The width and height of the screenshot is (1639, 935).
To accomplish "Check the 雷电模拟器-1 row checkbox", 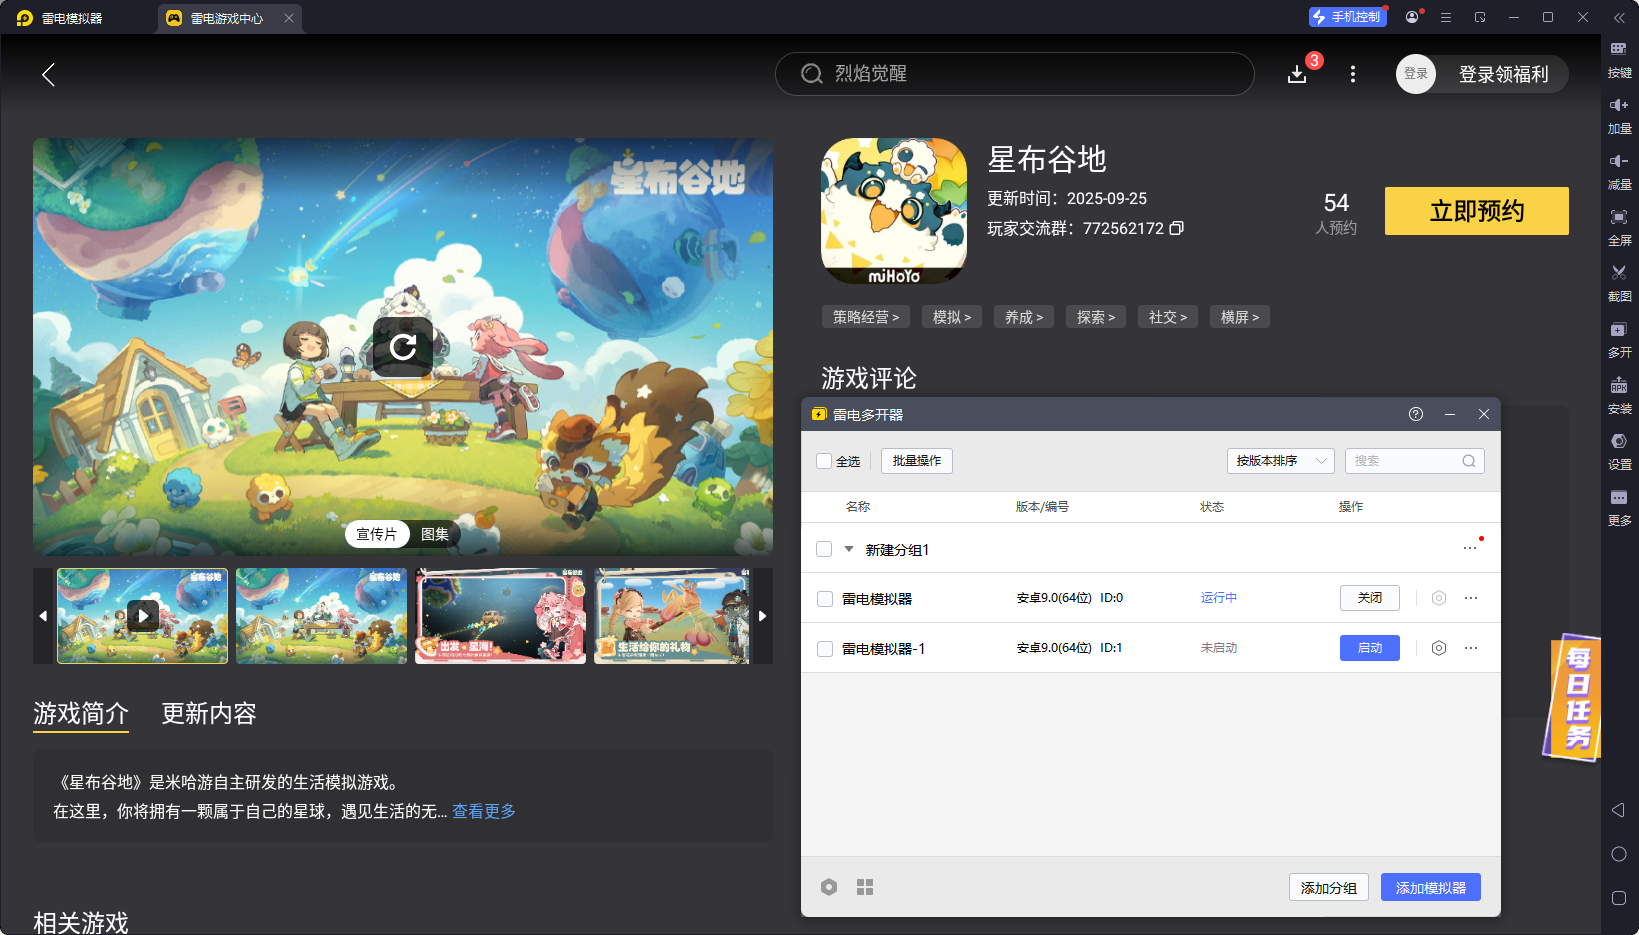I will (825, 649).
